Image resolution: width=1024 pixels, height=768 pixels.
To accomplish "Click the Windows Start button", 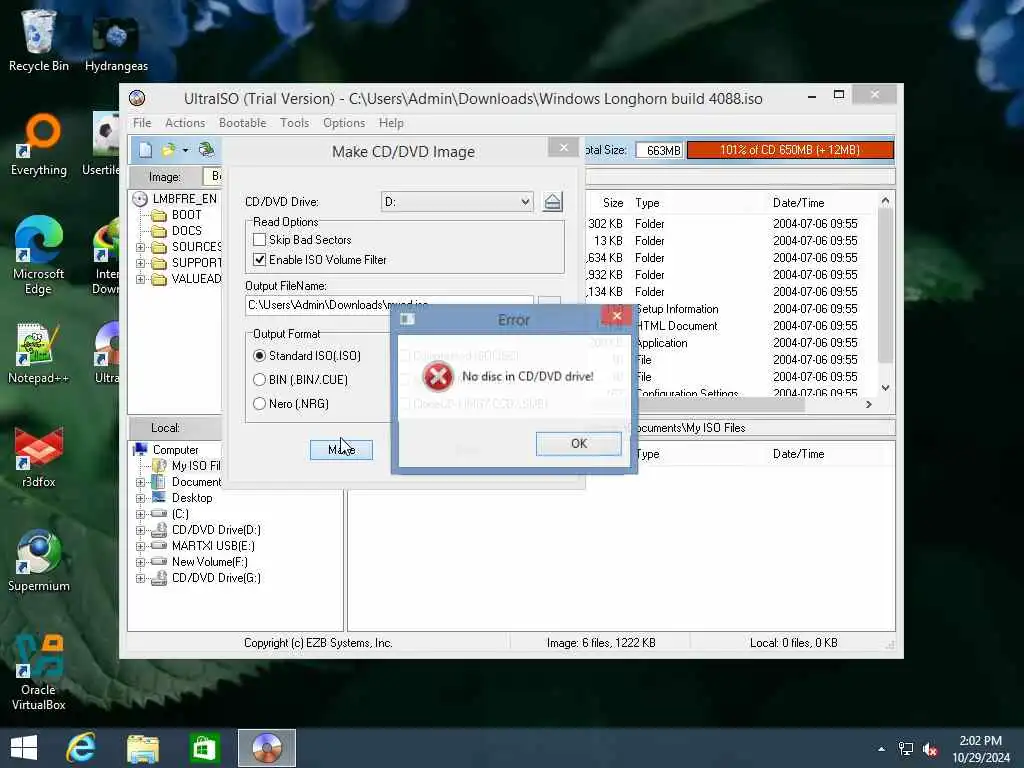I will pyautogui.click(x=24, y=748).
